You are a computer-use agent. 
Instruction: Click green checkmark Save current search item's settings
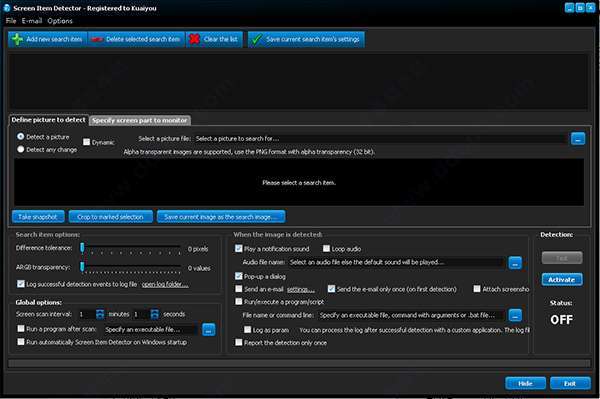click(x=257, y=39)
